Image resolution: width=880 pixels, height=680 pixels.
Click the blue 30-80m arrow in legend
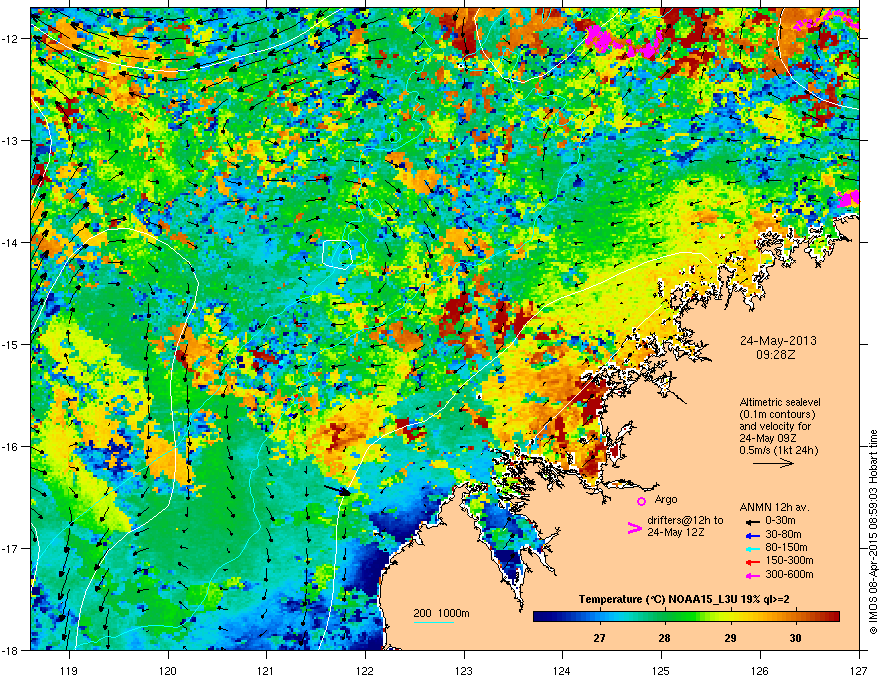click(753, 535)
